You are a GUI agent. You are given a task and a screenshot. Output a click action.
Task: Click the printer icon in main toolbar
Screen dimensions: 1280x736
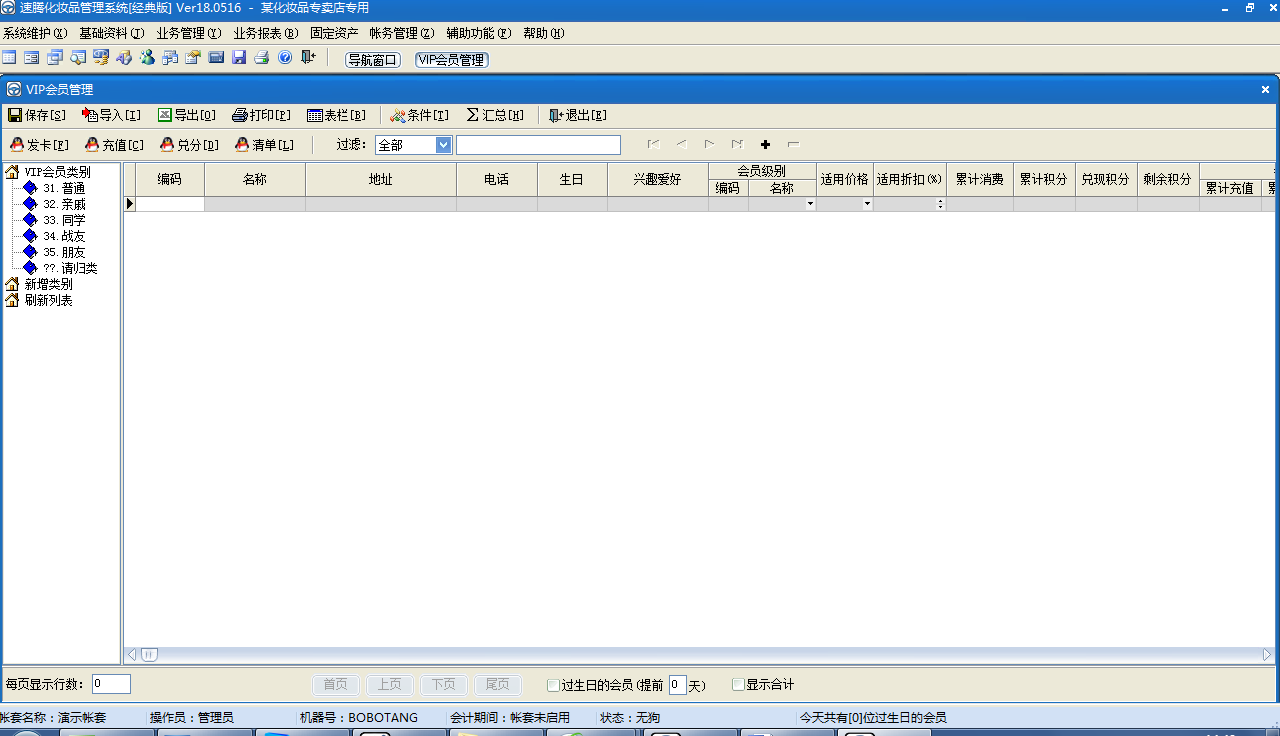[x=262, y=58]
